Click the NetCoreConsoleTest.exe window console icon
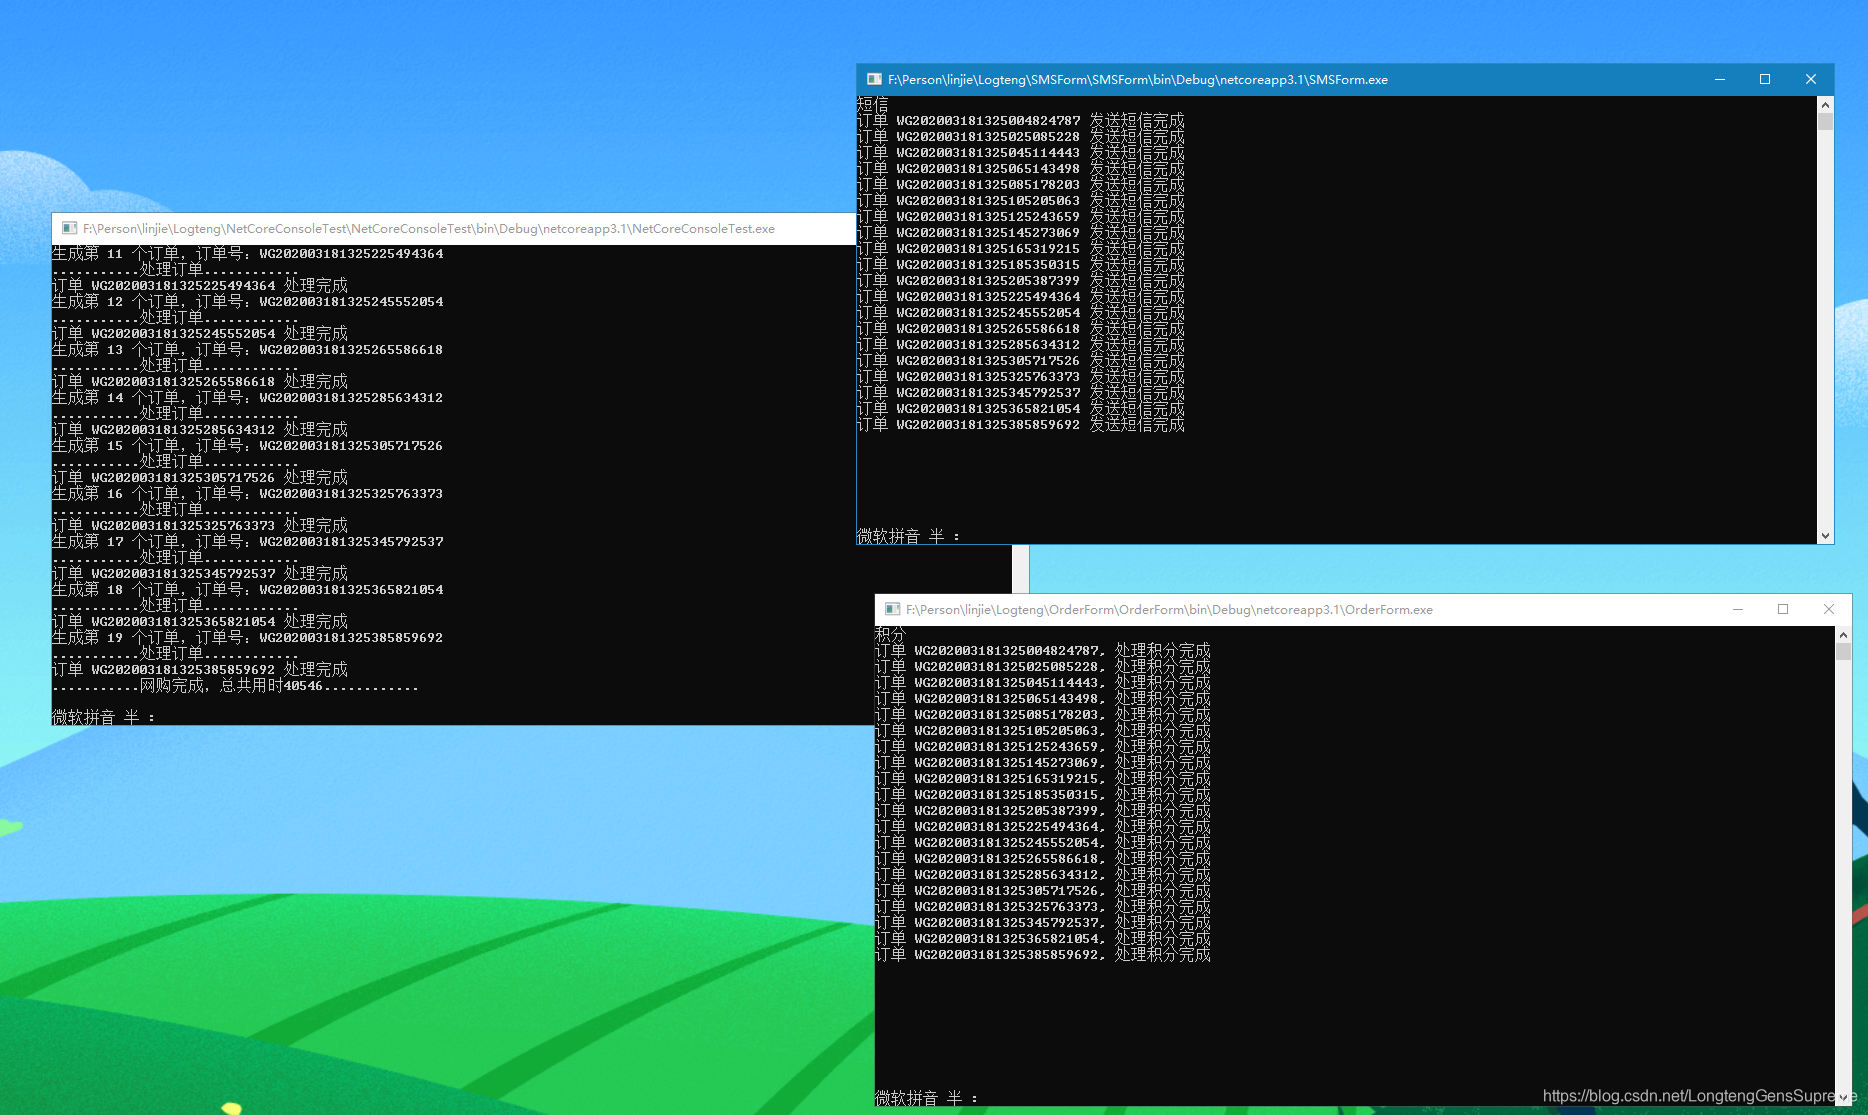 pyautogui.click(x=69, y=228)
